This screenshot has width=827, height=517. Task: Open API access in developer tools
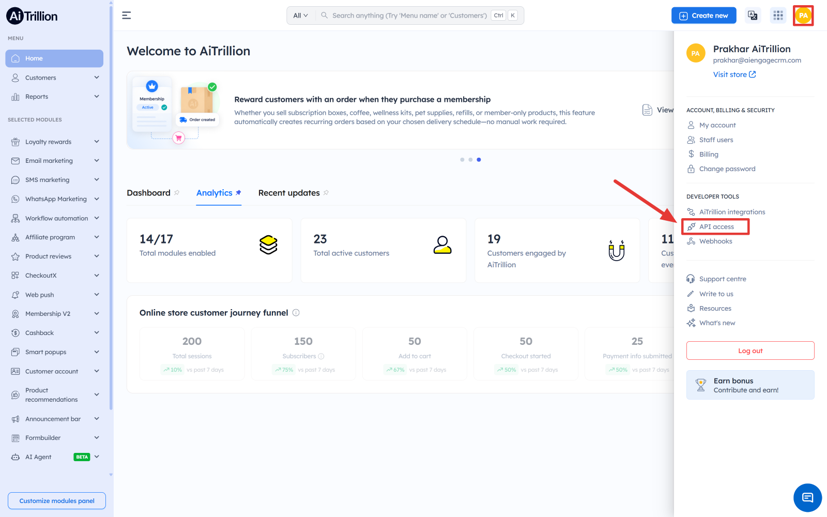point(716,226)
